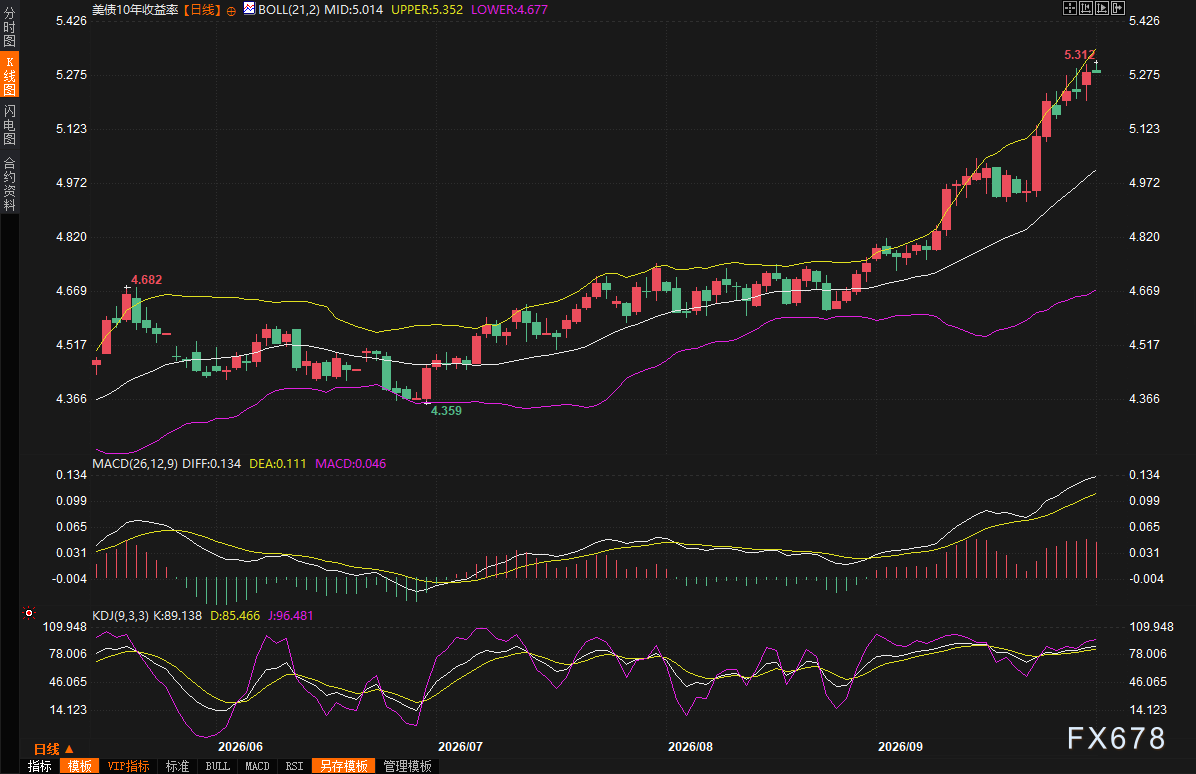Viewport: 1196px width, 774px height.
Task: Click the crosshair cursor icon at top right
Action: (1070, 8)
